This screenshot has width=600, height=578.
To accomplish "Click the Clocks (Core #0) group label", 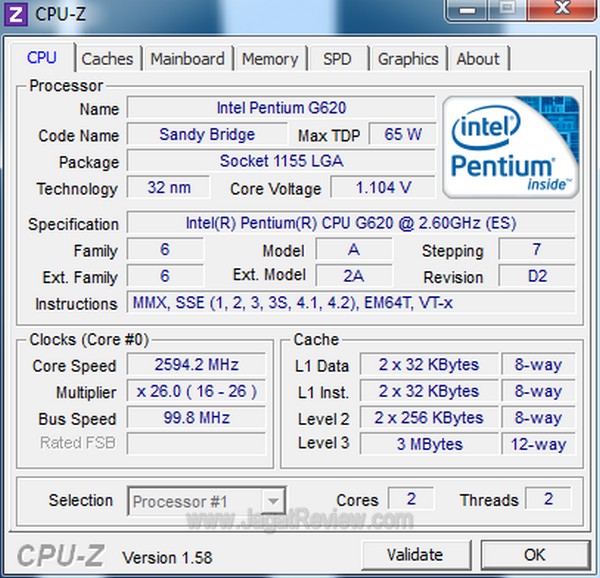I will 89,339.
